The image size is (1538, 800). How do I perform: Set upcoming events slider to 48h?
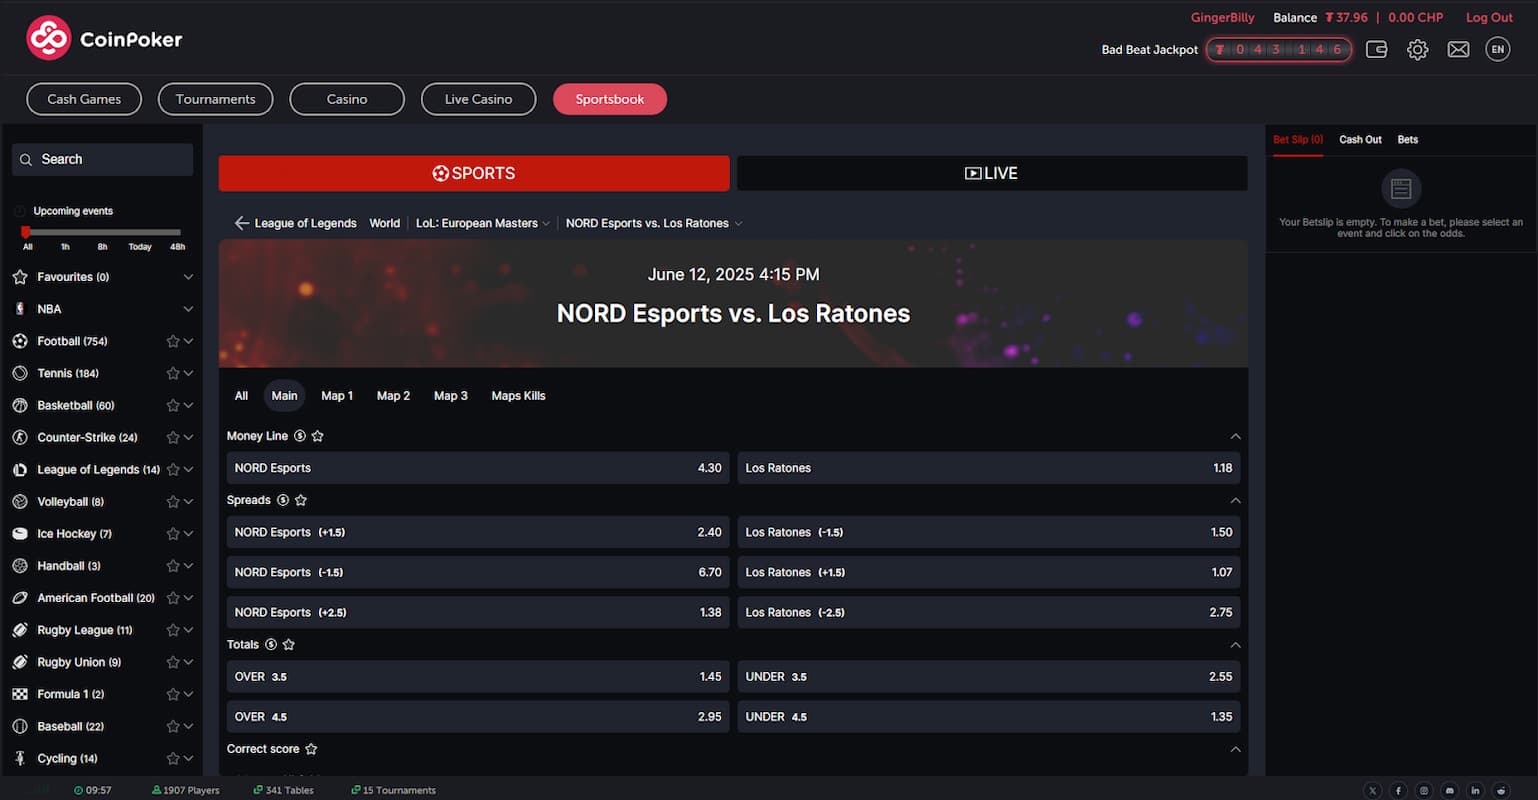(x=177, y=246)
